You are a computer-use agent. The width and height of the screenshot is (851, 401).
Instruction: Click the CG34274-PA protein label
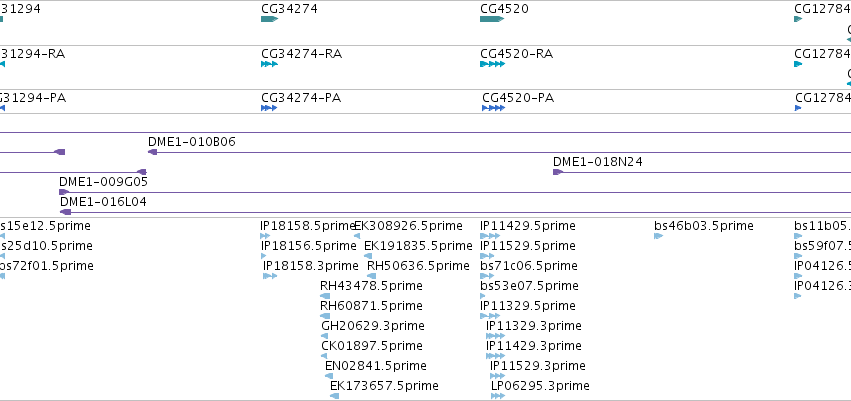tap(301, 98)
